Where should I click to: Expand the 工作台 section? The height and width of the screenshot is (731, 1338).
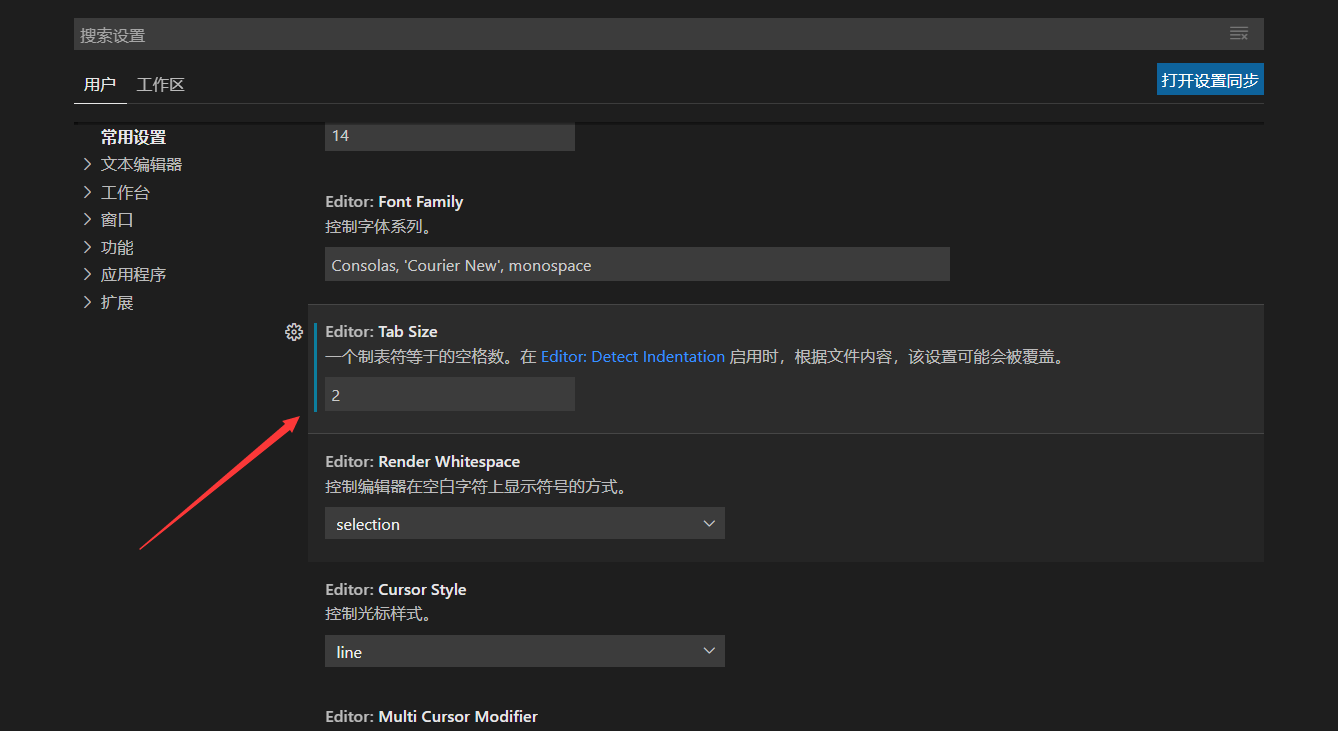[125, 191]
